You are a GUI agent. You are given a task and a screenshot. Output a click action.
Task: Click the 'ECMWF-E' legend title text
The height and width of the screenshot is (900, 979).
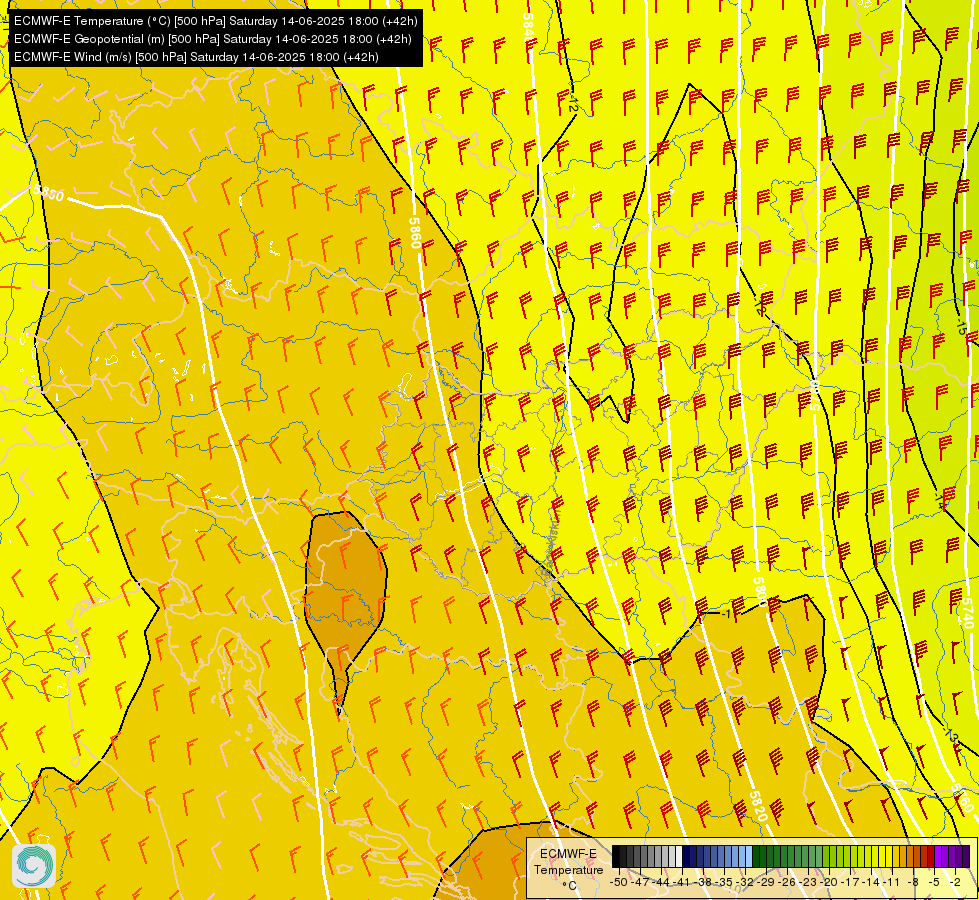coord(568,854)
